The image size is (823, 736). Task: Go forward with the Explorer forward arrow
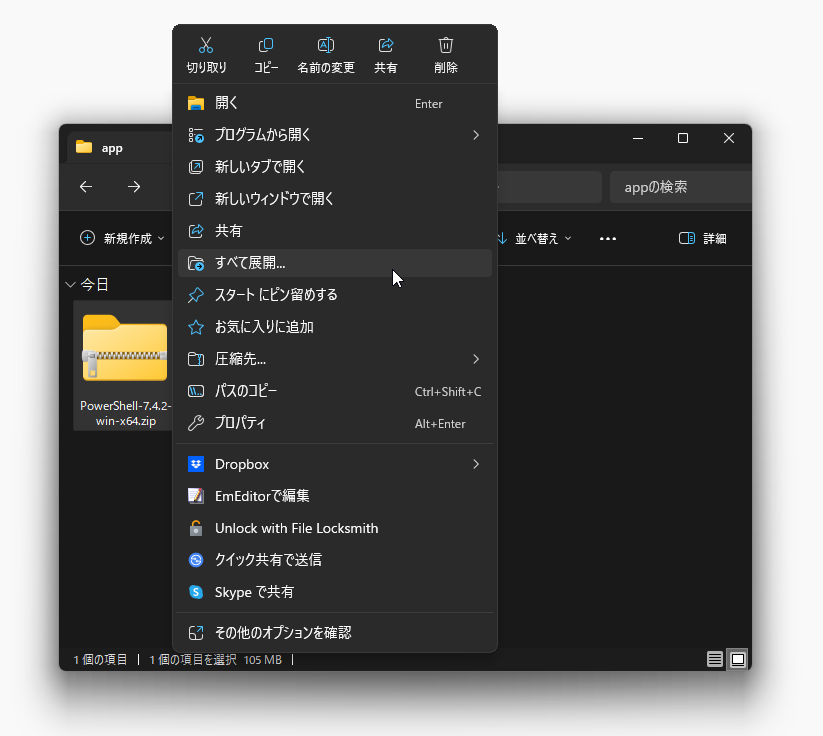tap(134, 186)
